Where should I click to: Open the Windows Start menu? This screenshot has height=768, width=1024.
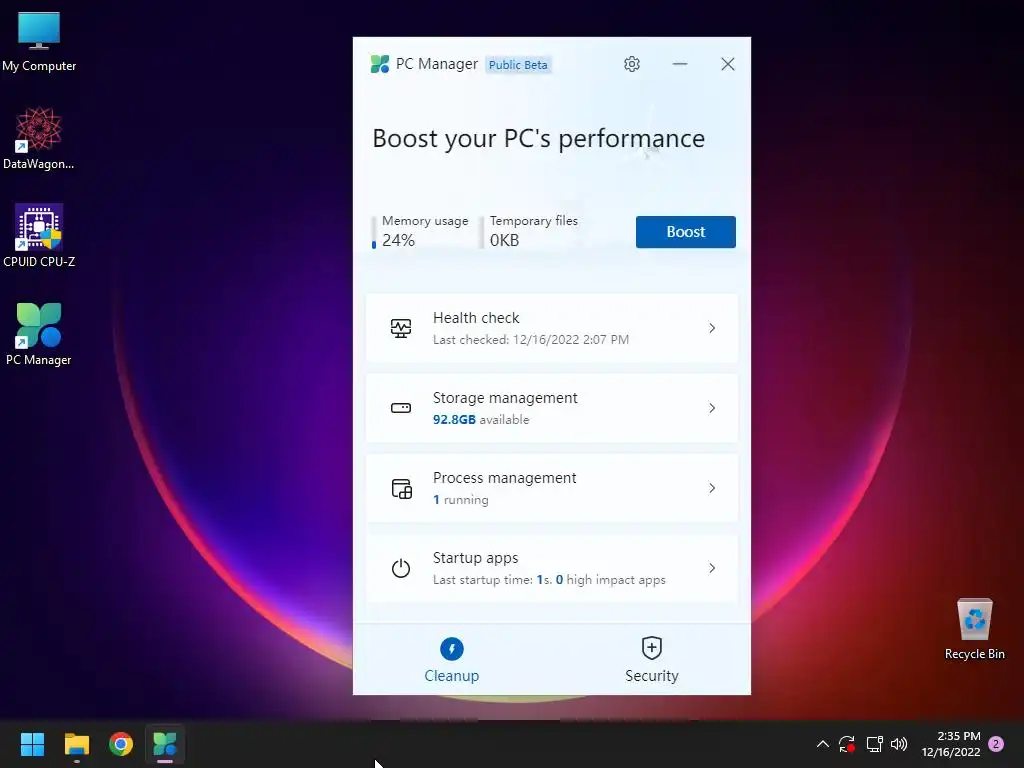pos(32,744)
